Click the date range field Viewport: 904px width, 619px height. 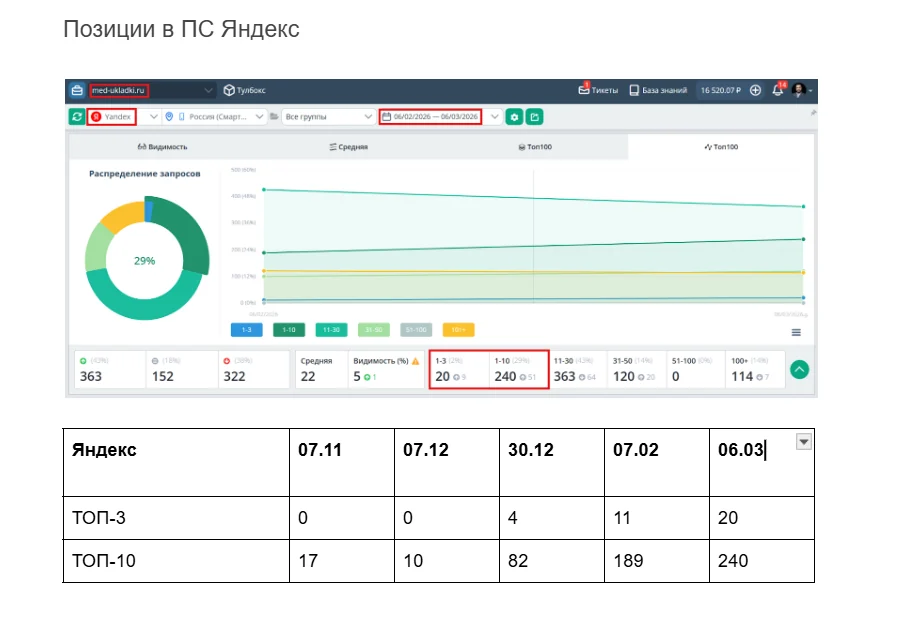pos(431,117)
